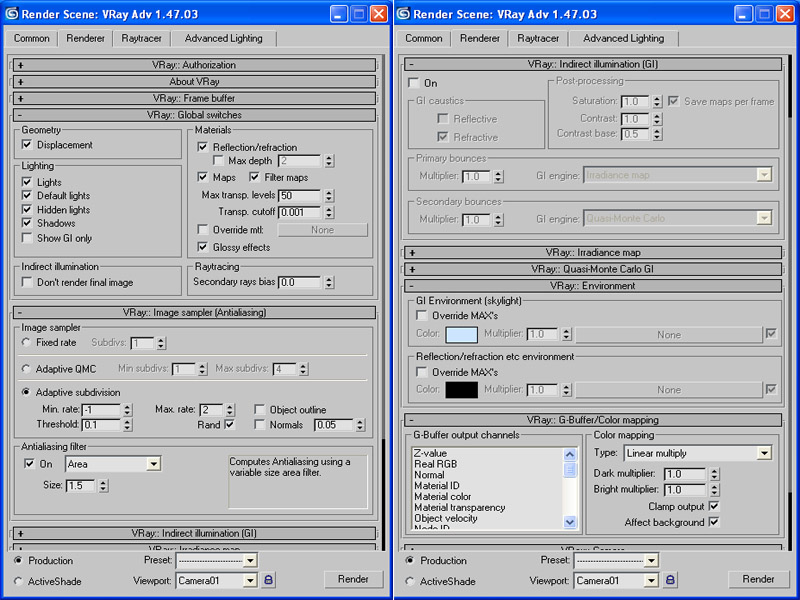Image resolution: width=800 pixels, height=600 pixels.
Task: Adjust the antialiasing filter Size spinner
Action: point(103,485)
